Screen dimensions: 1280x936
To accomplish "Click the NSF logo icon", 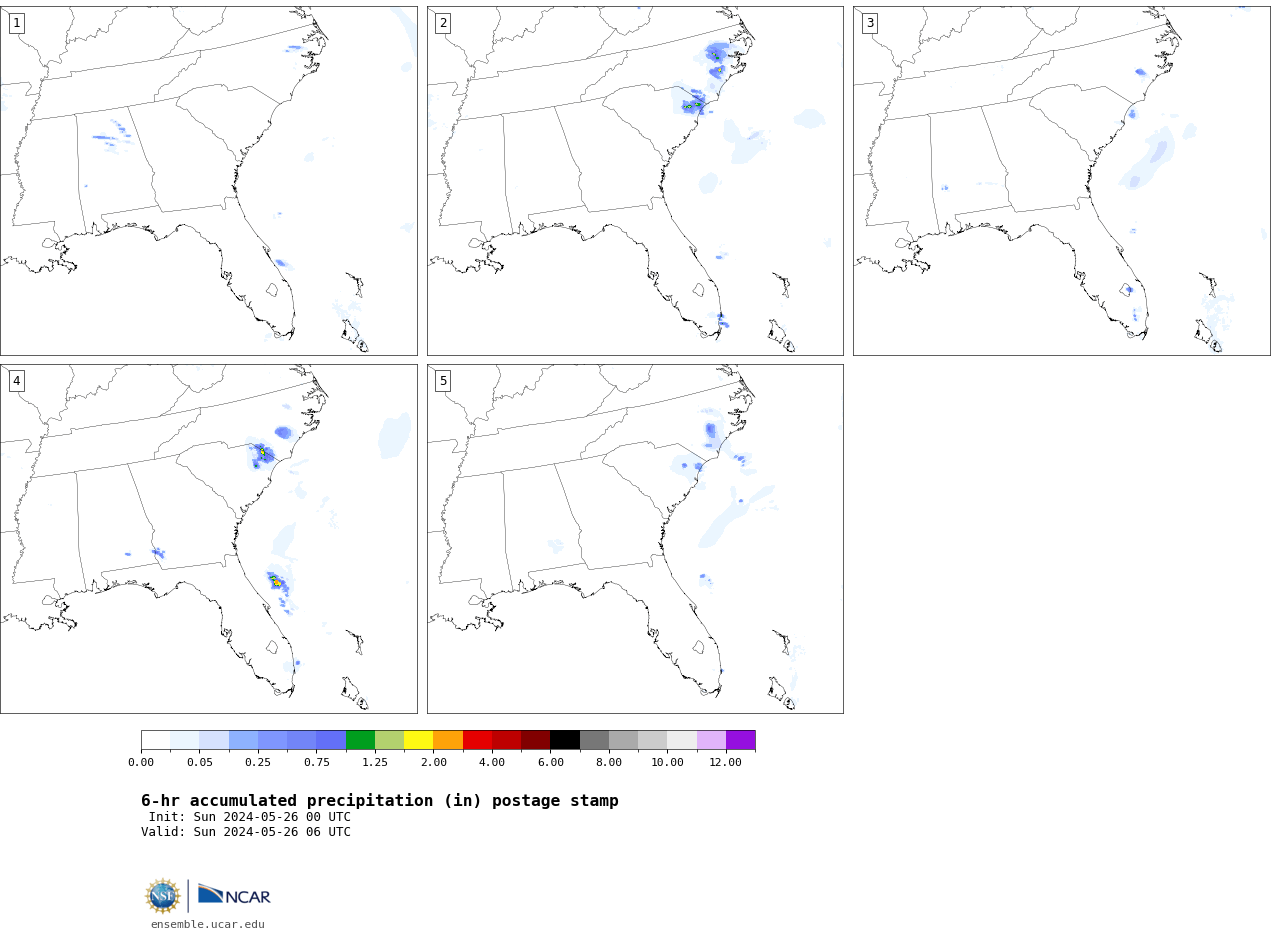I will 163,896.
